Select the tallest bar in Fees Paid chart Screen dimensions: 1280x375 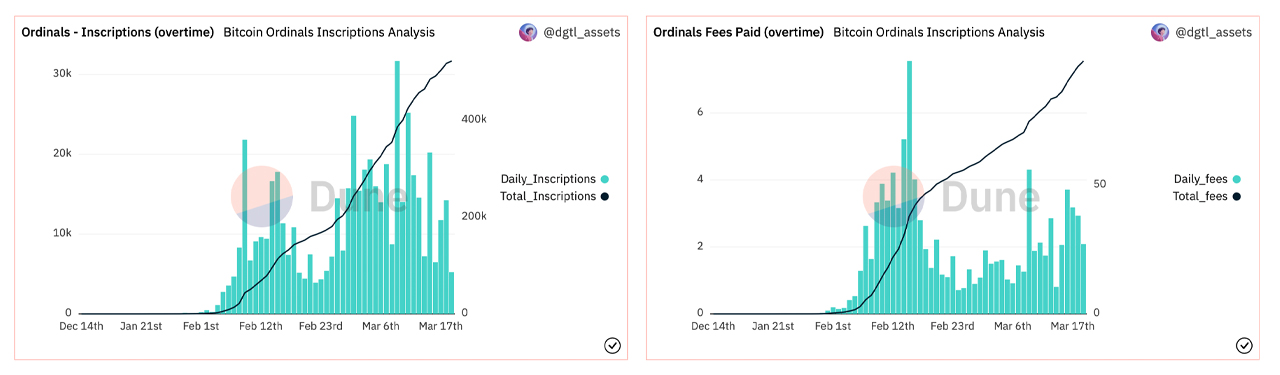(909, 187)
